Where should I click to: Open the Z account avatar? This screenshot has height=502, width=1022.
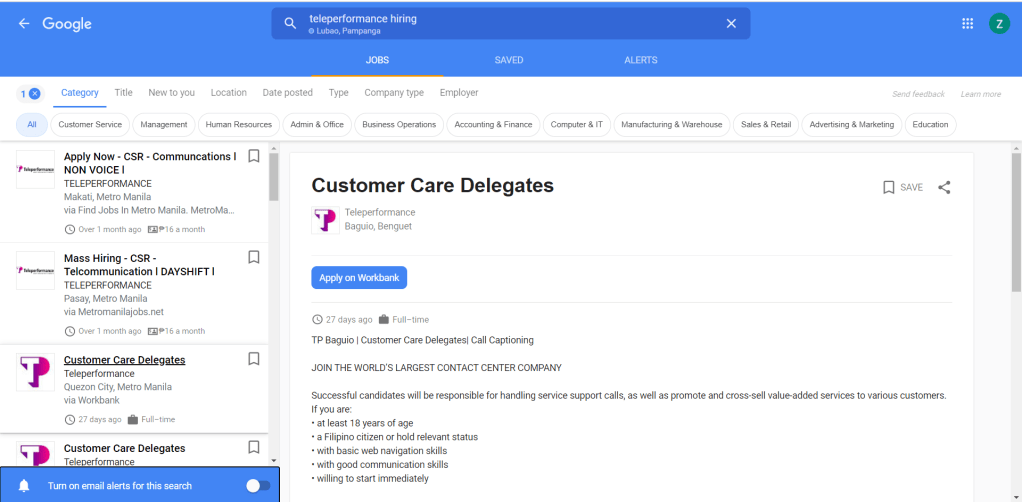tap(998, 24)
